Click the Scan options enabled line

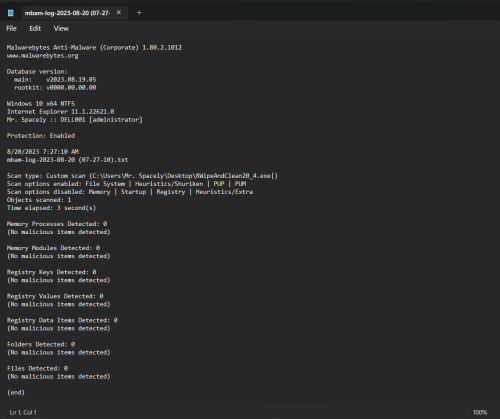click(x=126, y=184)
